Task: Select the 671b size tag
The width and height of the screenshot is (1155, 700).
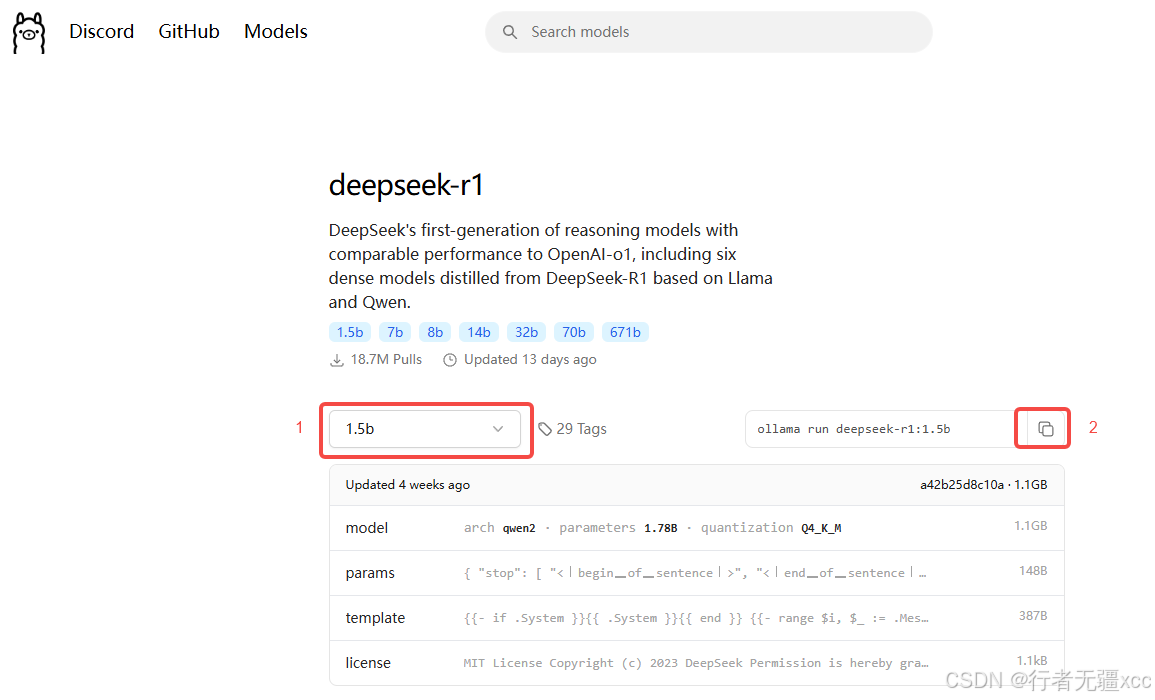Action: tap(625, 332)
